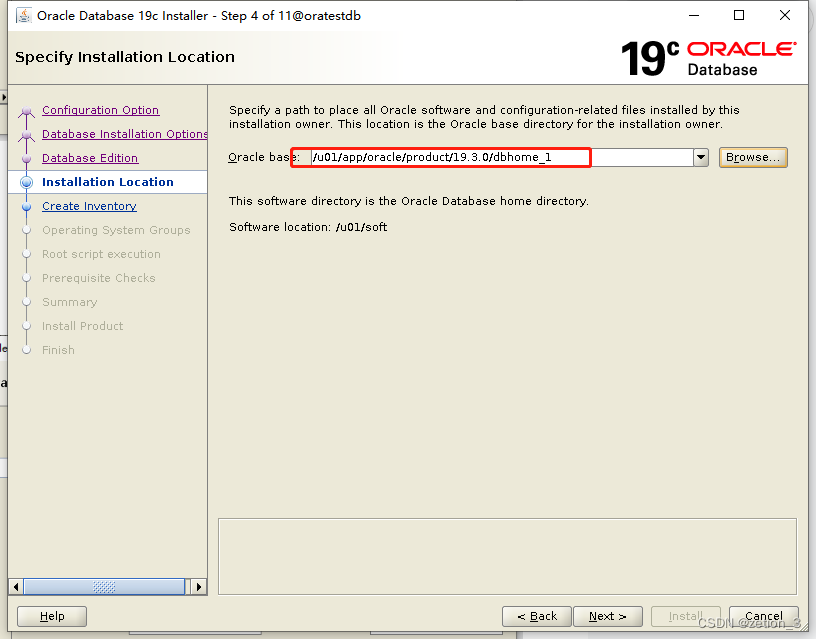Click the Operating System Groups step
The width and height of the screenshot is (816, 639).
click(116, 230)
